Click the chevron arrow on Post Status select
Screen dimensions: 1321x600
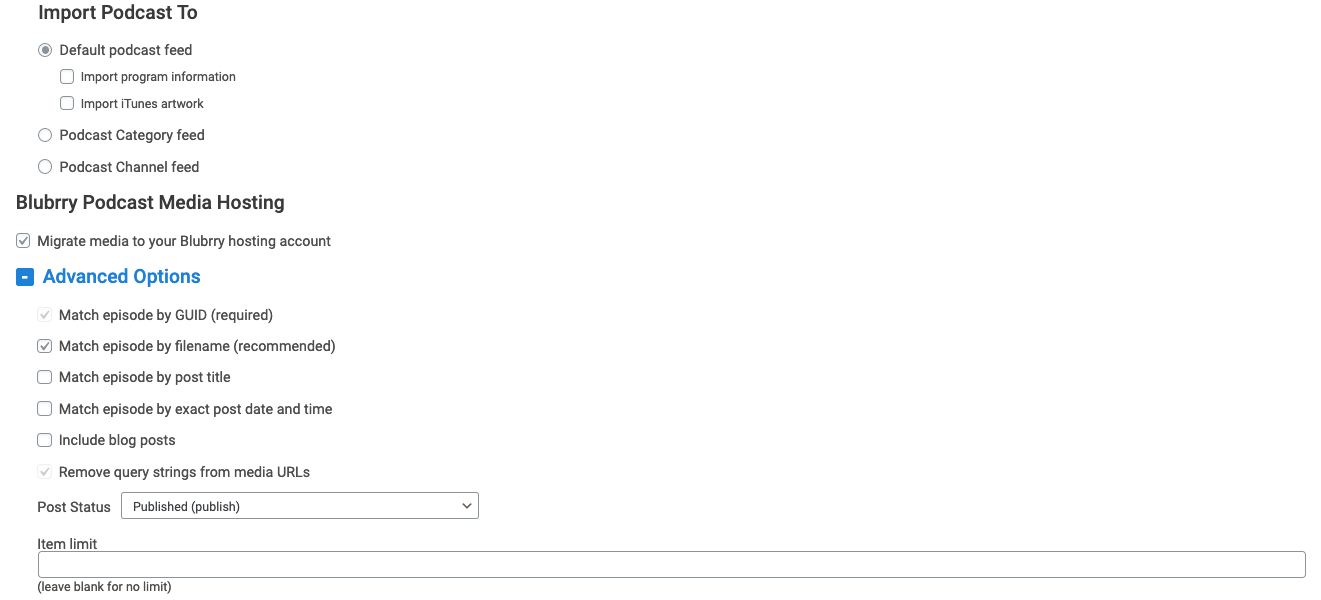coord(466,506)
